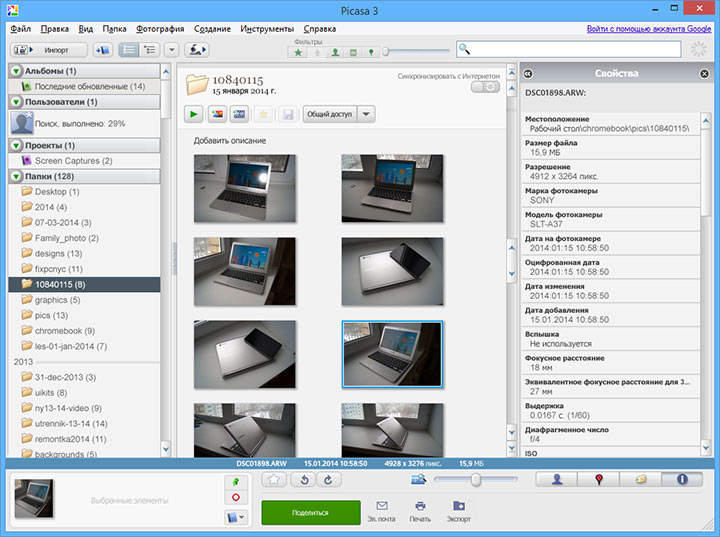This screenshot has width=720, height=537.
Task: Open the Создание menu
Action: (x=212, y=28)
